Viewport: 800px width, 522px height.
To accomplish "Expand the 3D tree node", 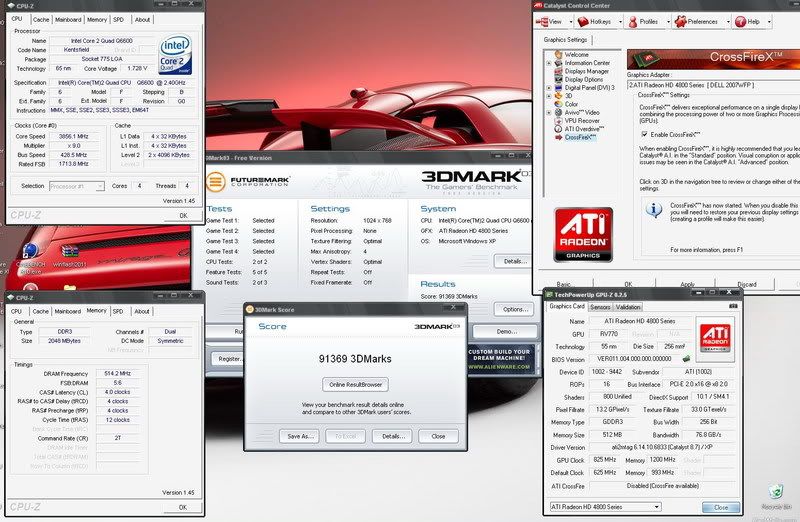I will tap(549, 96).
